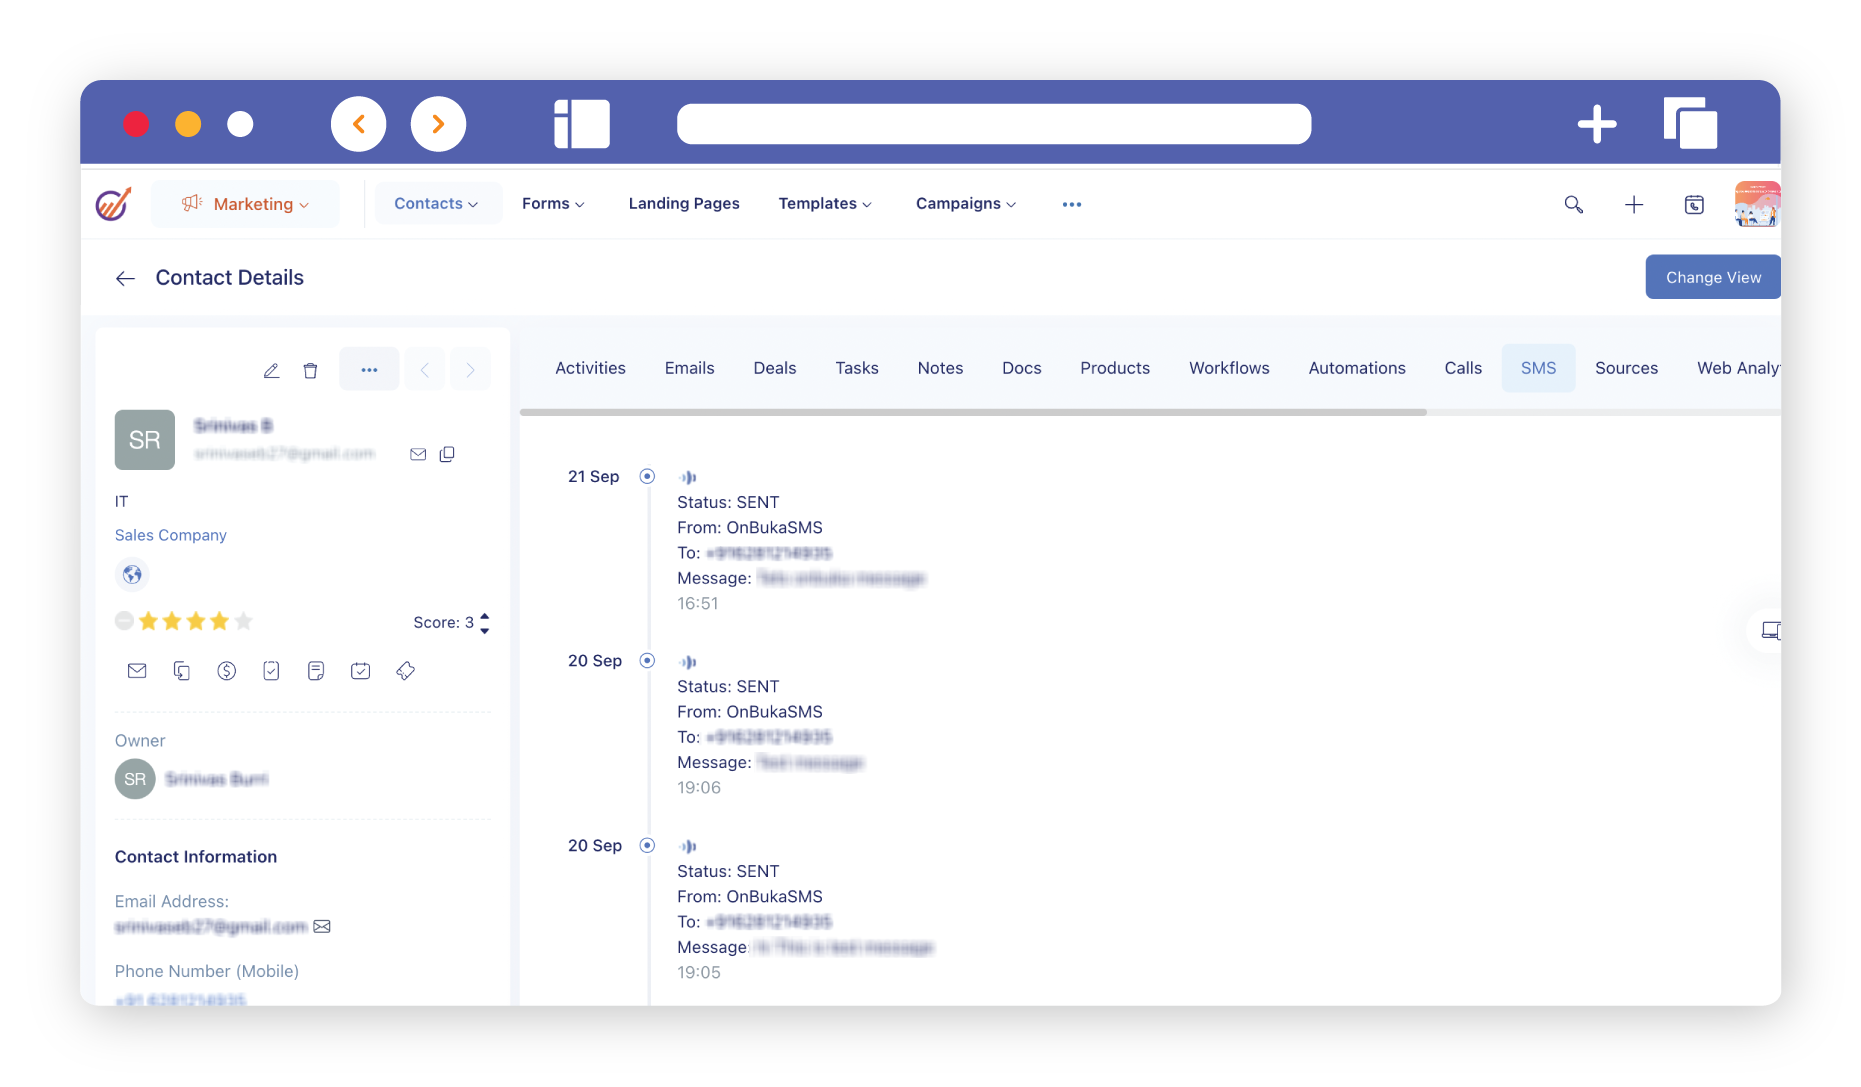Click the add task clipboard icon
This screenshot has width=1861, height=1087.
pyautogui.click(x=271, y=671)
